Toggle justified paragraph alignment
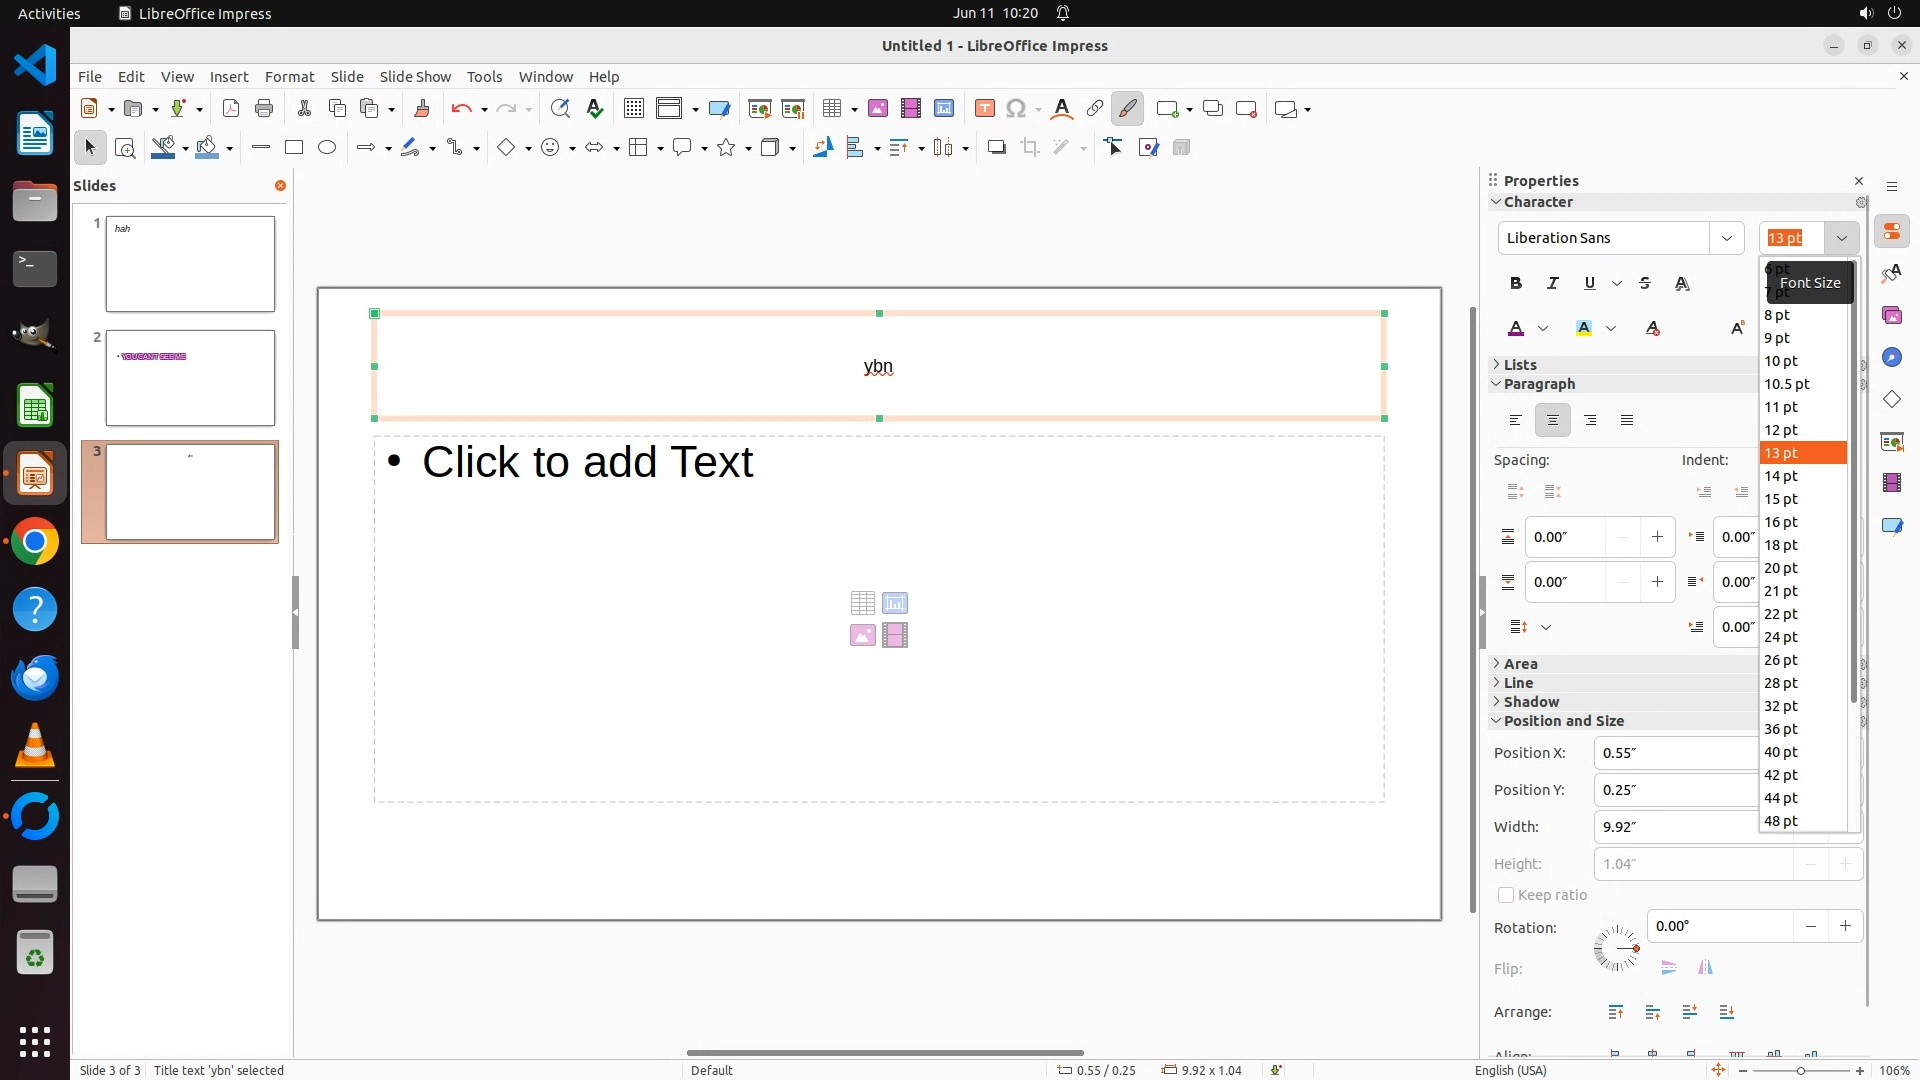Screen dimensions: 1920x1080 [1627, 420]
